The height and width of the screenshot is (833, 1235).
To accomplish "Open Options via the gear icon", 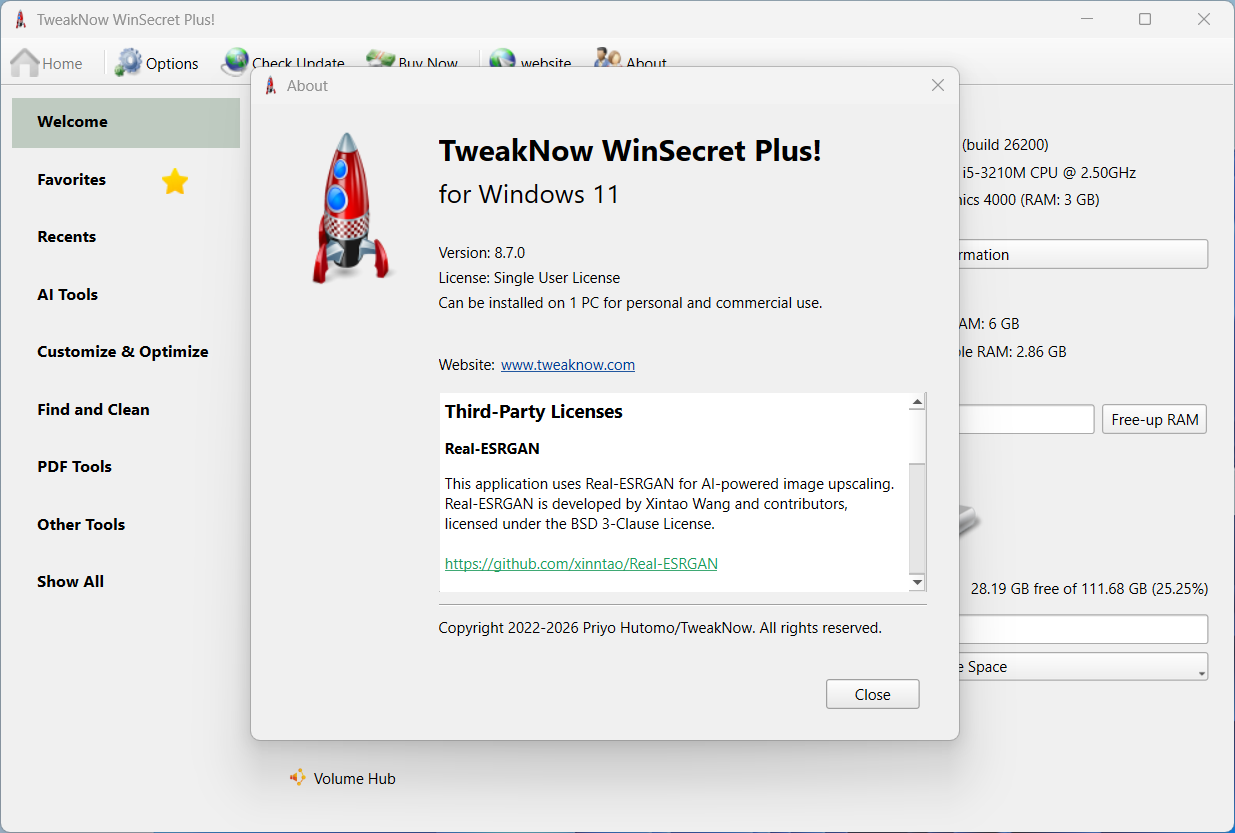I will (x=128, y=62).
